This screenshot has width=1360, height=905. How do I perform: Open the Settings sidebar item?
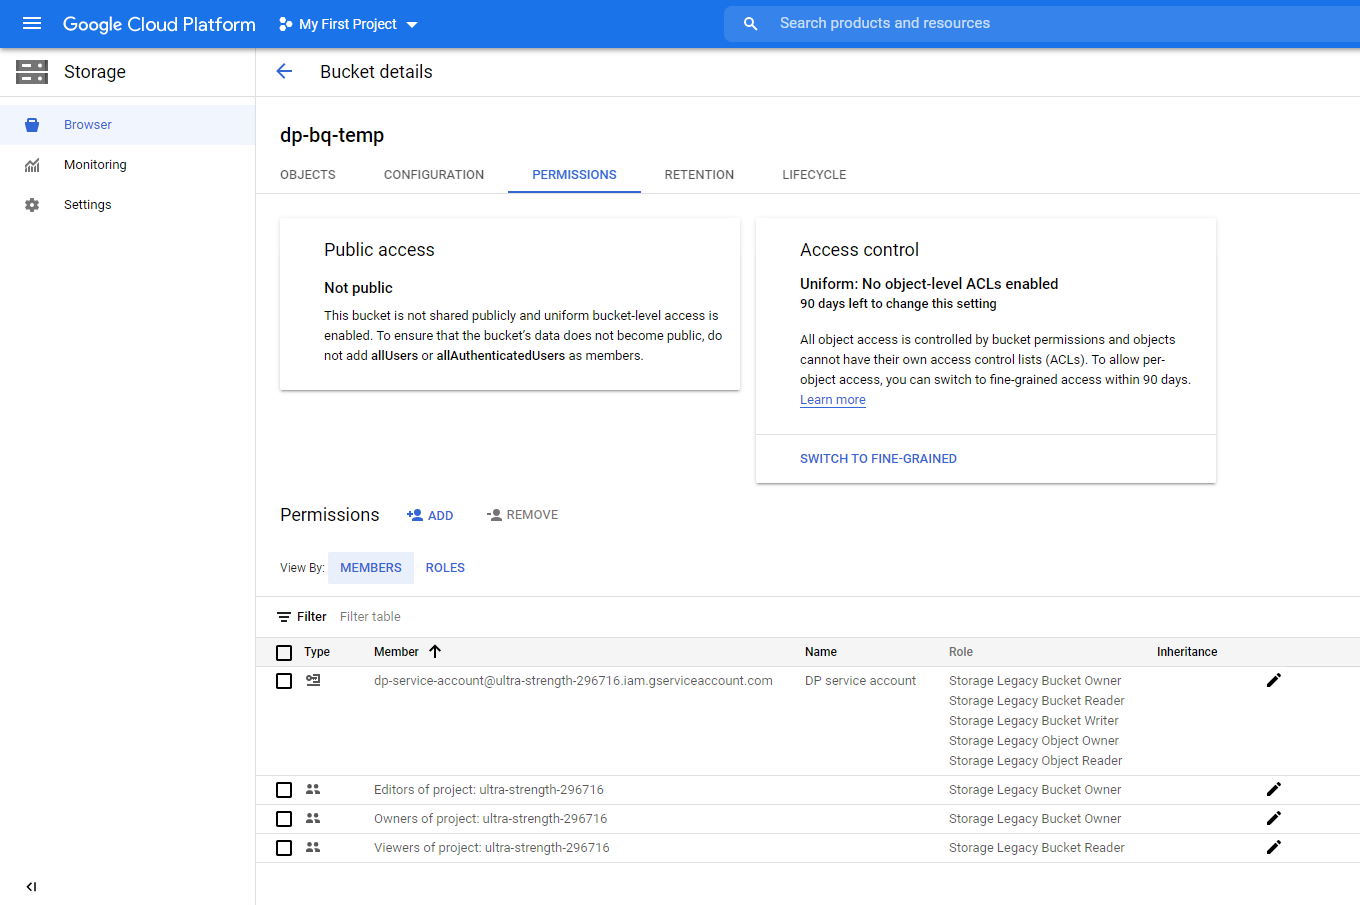pos(128,205)
